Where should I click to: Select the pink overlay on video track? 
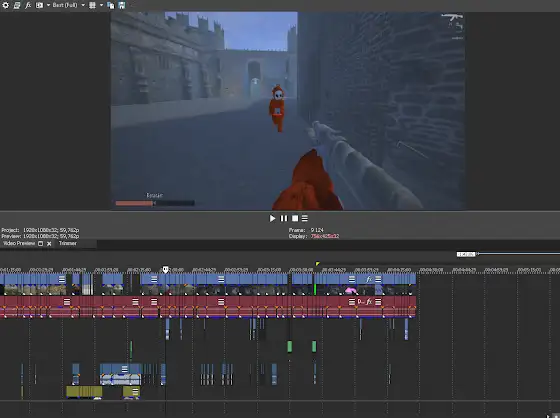pyautogui.click(x=351, y=291)
